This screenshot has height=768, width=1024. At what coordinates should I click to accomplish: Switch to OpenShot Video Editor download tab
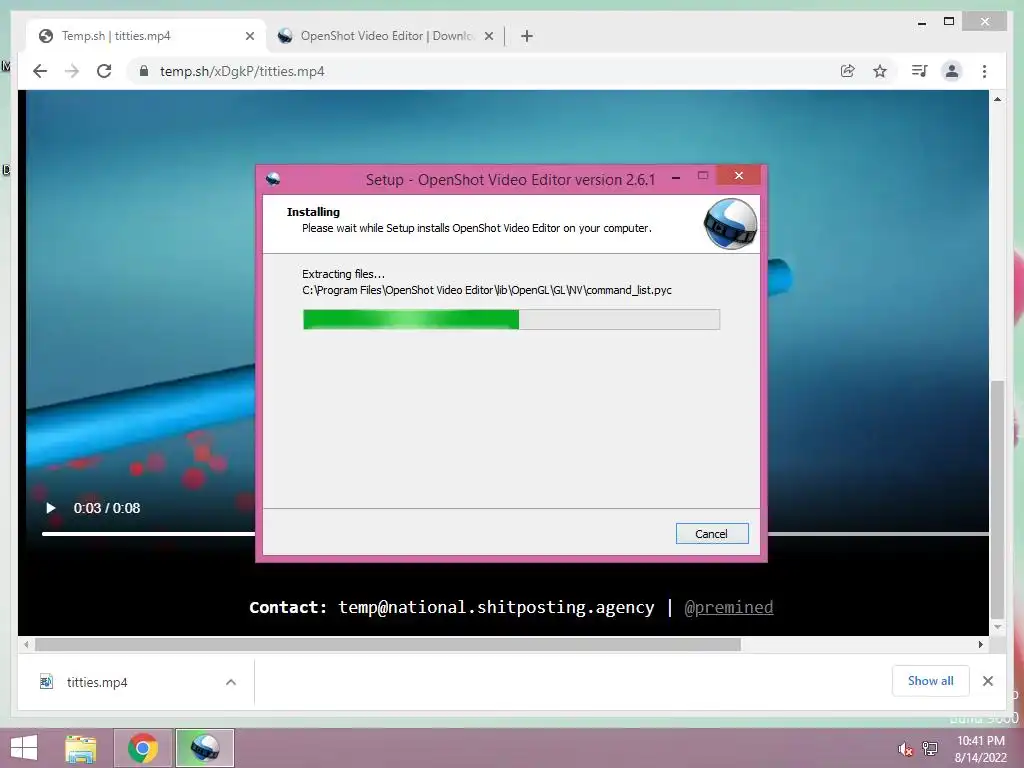coord(385,36)
